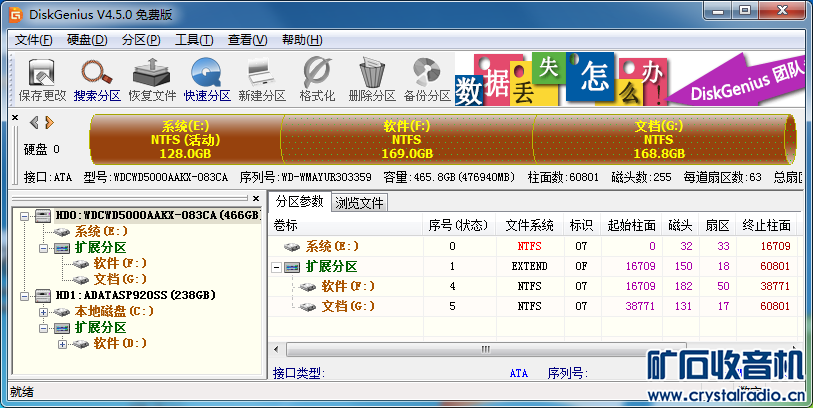This screenshot has height=408, width=813.
Task: Select 软件(D:) label in the tree
Action: pyautogui.click(x=120, y=343)
